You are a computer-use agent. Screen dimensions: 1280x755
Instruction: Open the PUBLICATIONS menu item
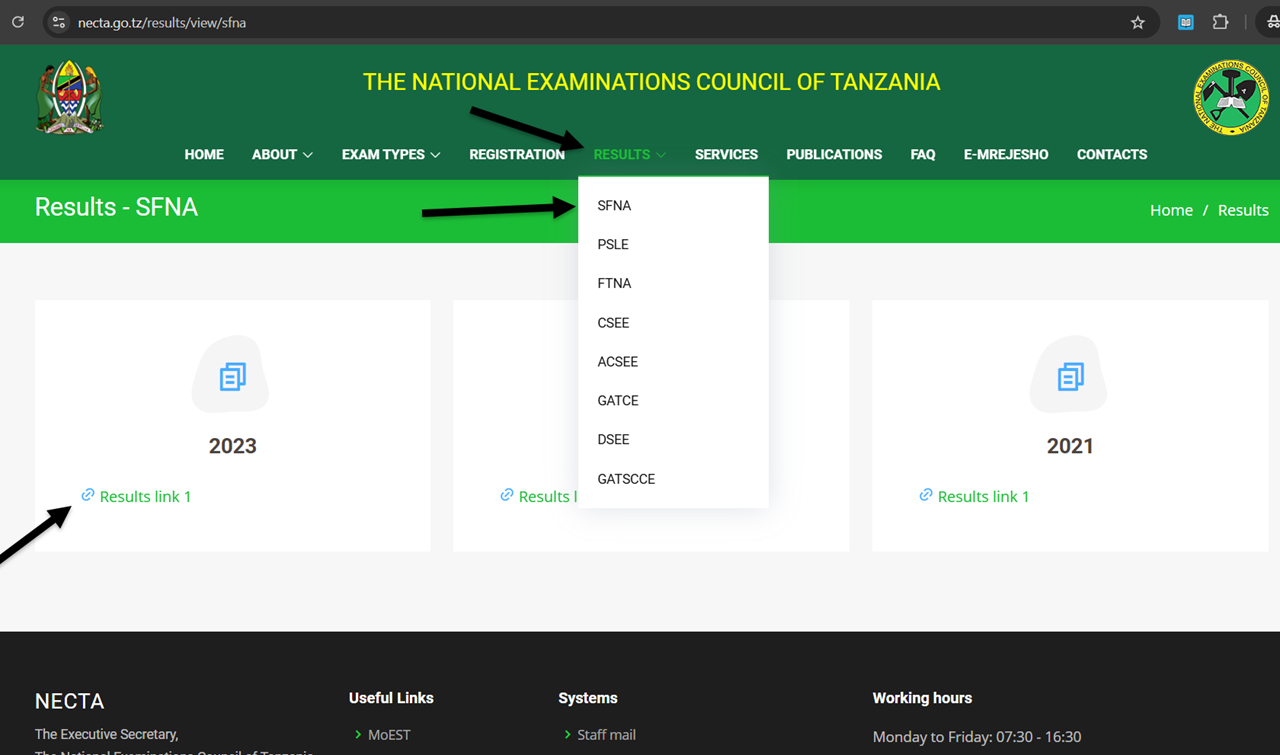click(834, 154)
